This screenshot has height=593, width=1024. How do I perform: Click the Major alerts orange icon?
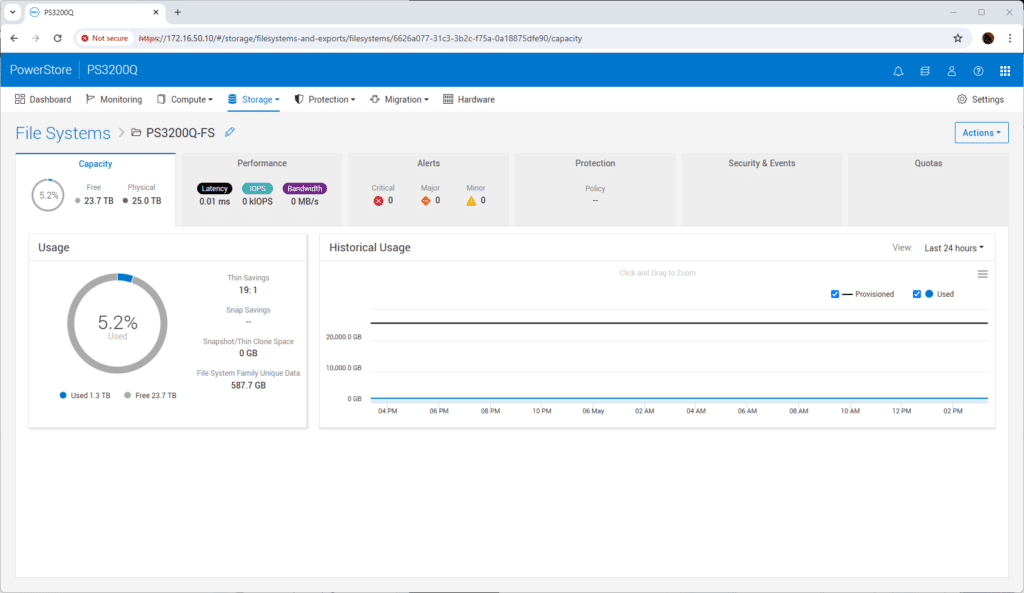click(x=426, y=201)
